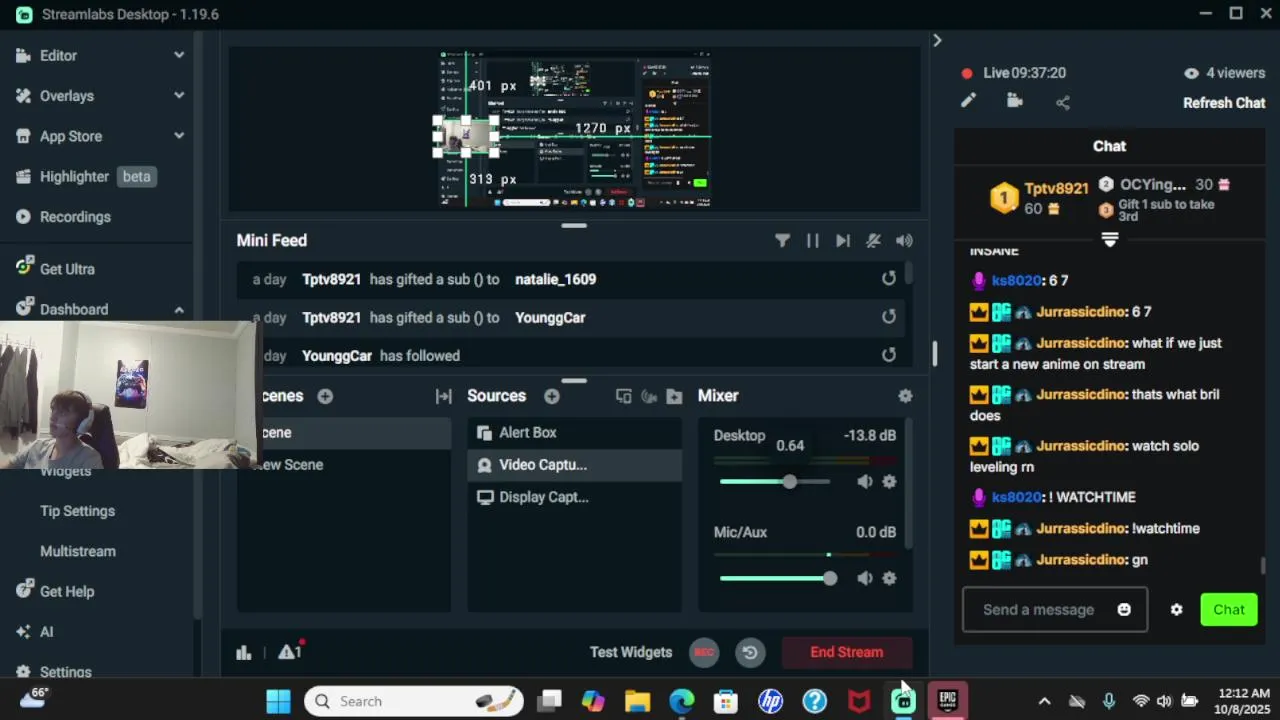Viewport: 1280px width, 720px height.
Task: Open the chat emoji picker
Action: pos(1124,610)
